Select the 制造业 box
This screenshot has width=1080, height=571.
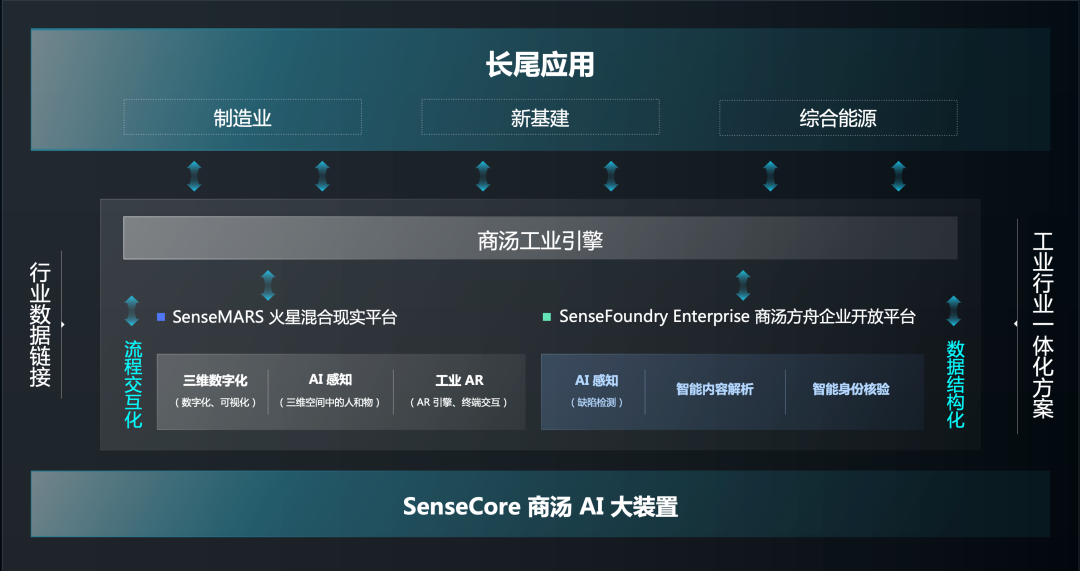point(242,117)
